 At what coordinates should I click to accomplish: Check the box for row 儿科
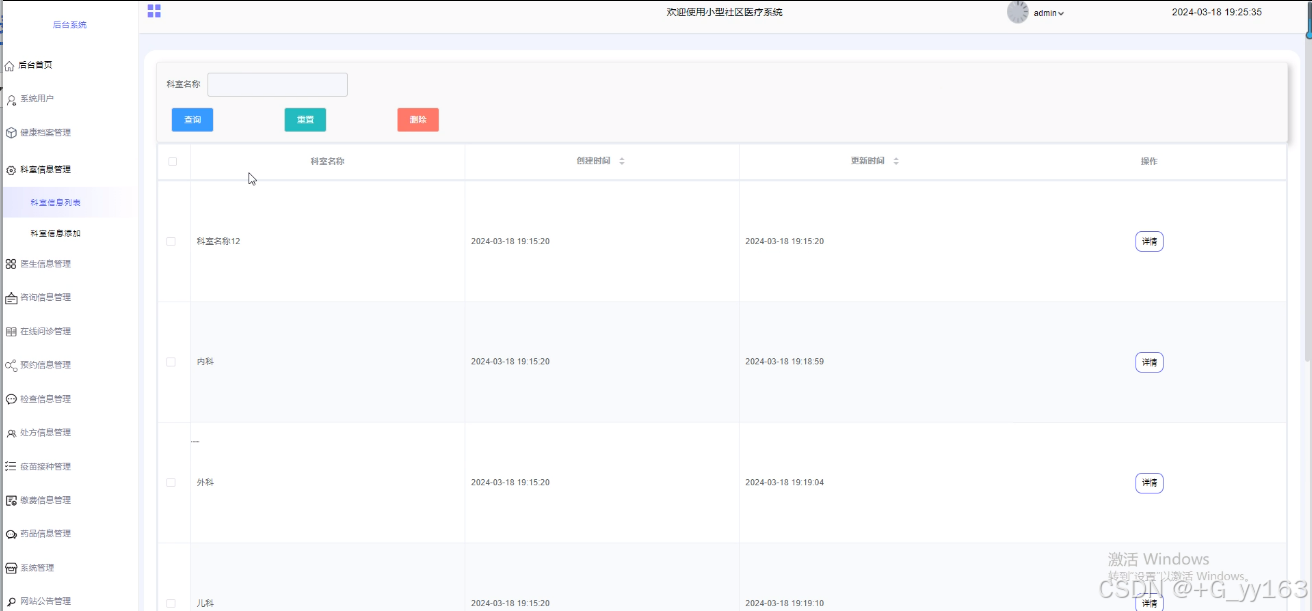click(x=171, y=603)
